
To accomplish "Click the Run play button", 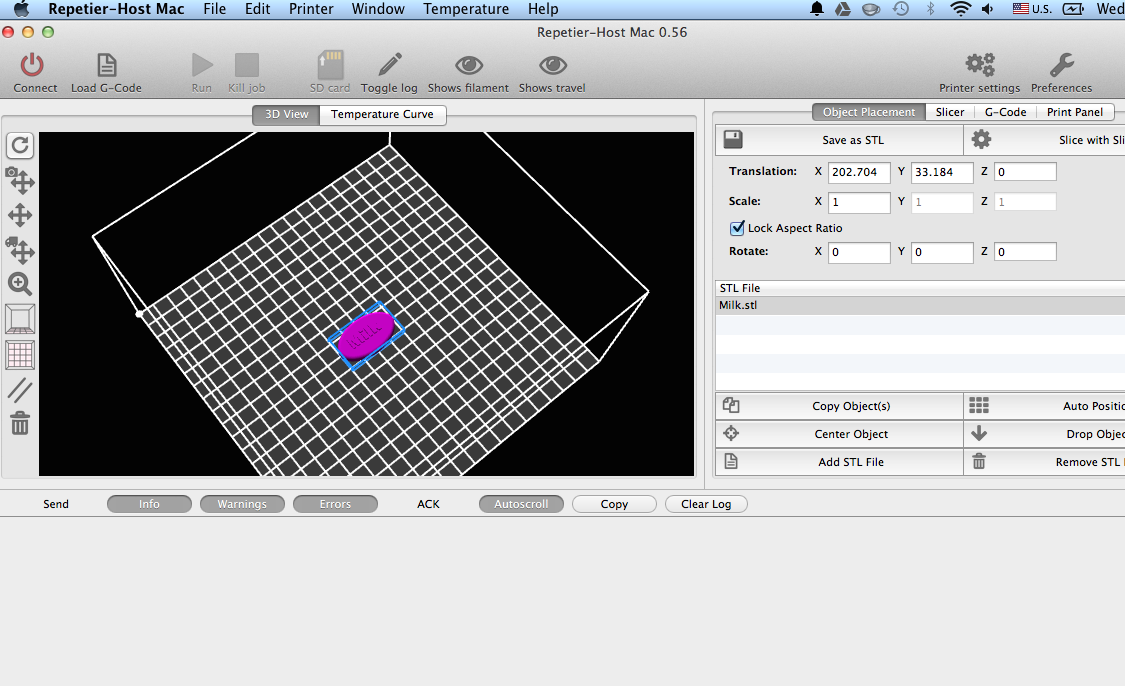I will coord(202,65).
